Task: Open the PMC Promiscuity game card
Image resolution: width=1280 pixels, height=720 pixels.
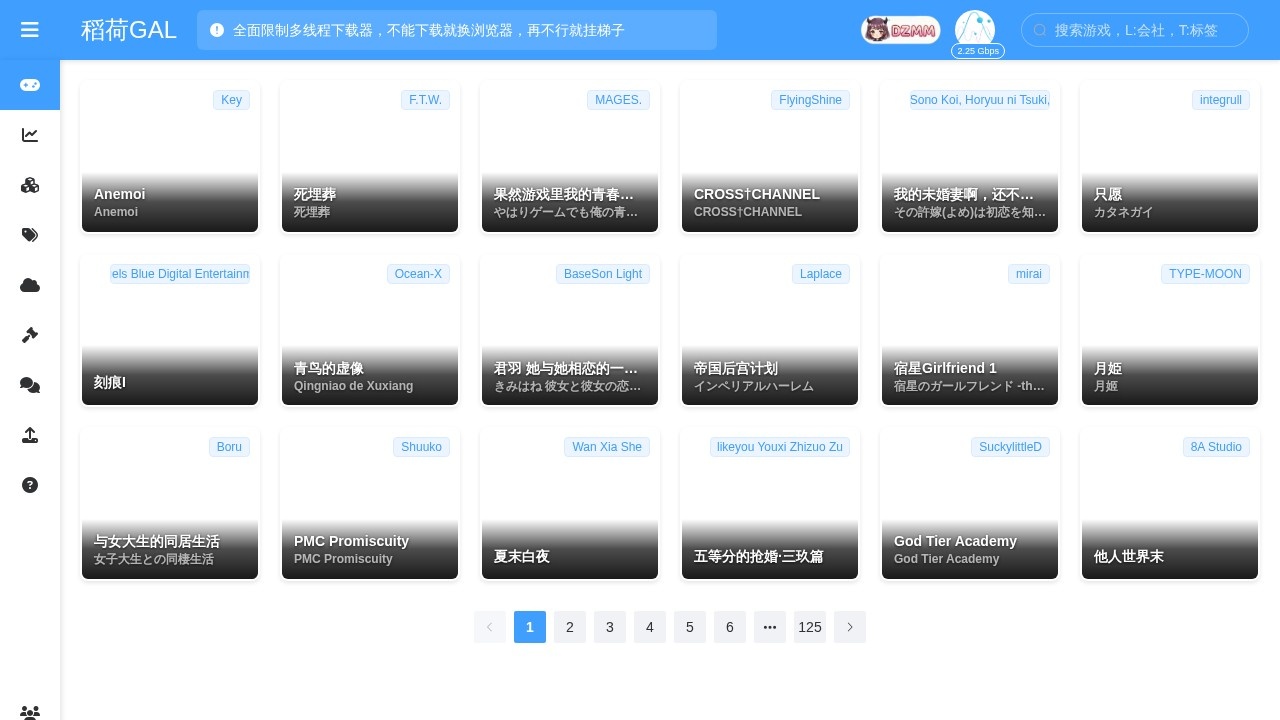Action: pyautogui.click(x=370, y=504)
